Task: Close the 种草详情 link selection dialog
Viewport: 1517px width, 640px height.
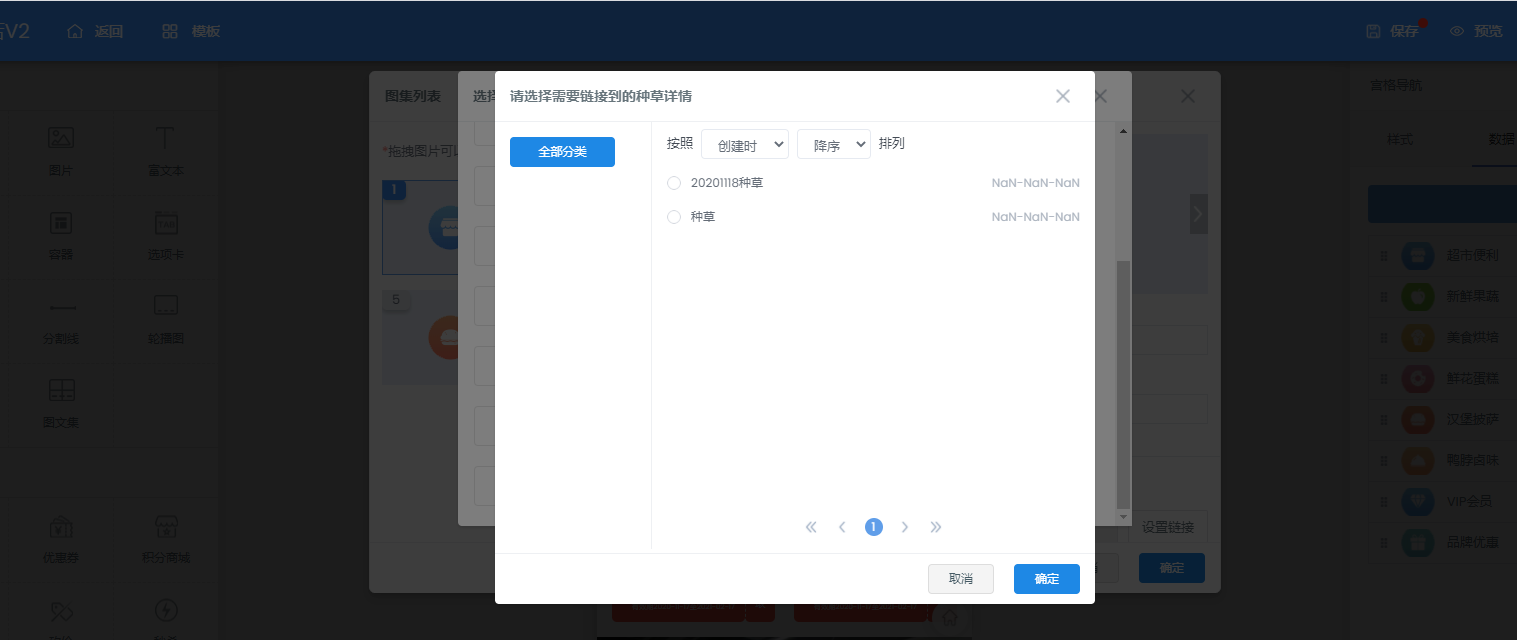Action: 1062,96
